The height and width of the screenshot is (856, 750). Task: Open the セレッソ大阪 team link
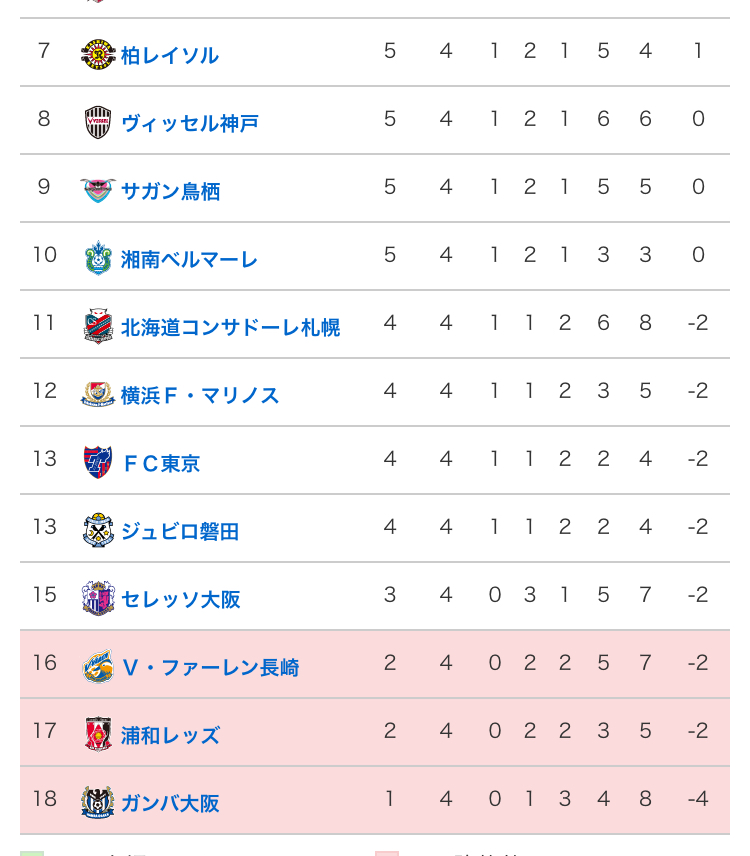180,599
